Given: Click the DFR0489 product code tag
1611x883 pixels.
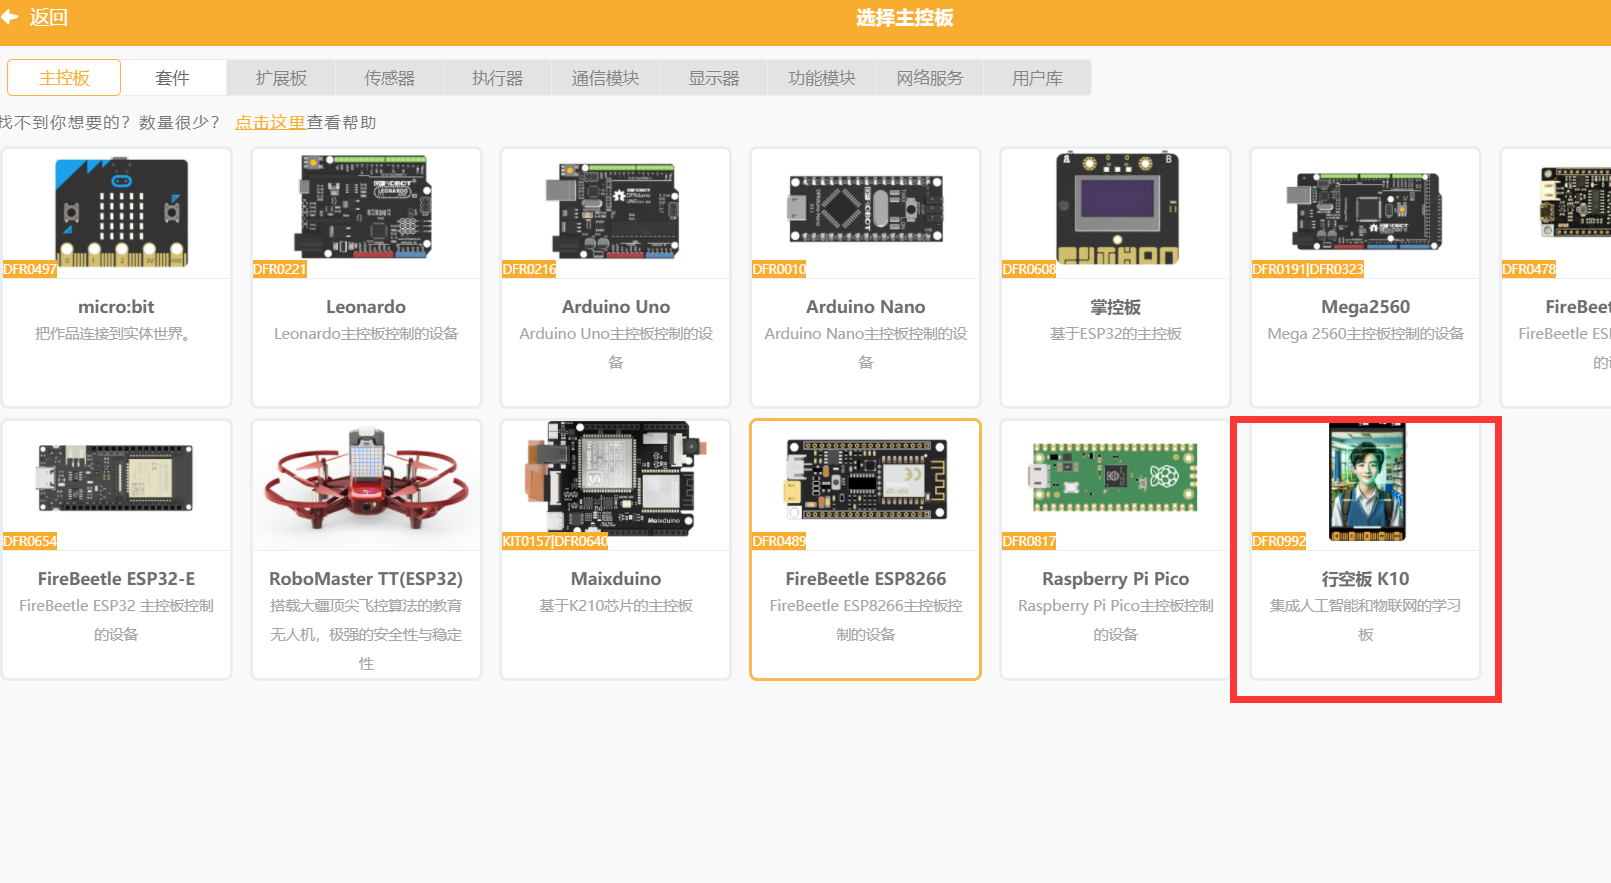Looking at the screenshot, I should tap(779, 541).
